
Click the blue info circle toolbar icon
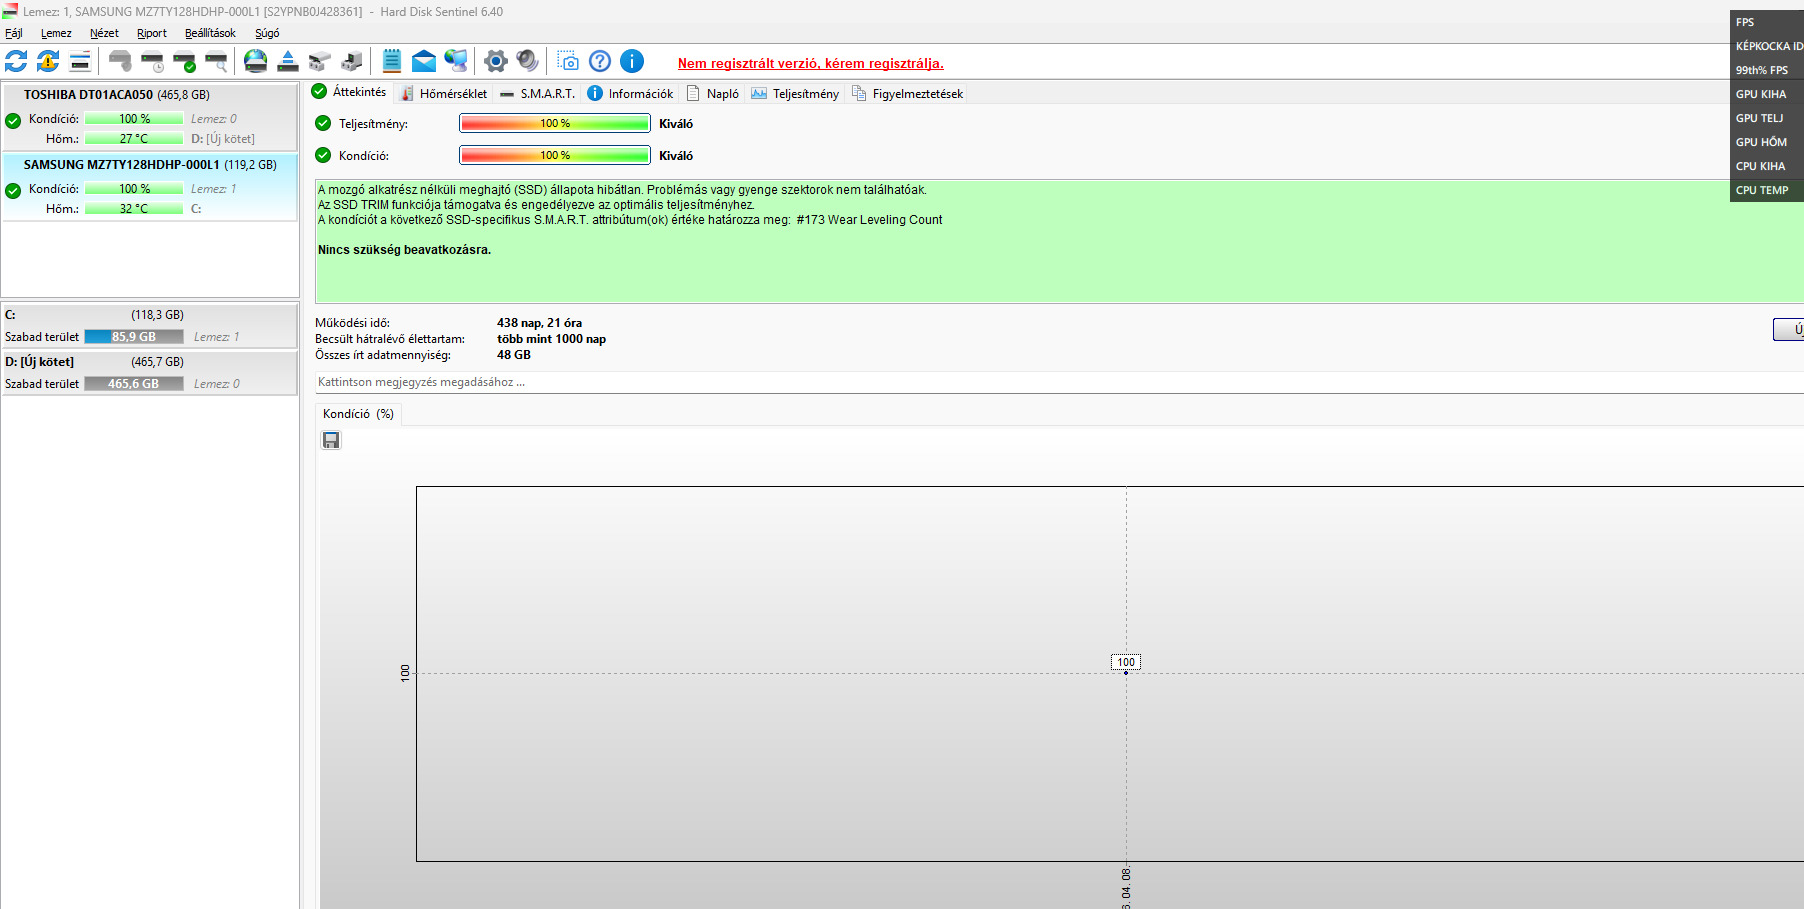coord(632,61)
